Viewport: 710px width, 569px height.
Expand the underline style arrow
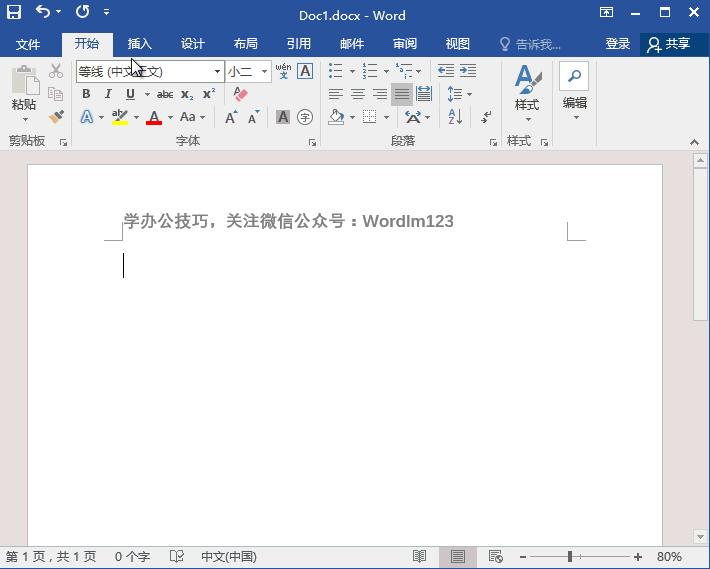(x=147, y=94)
